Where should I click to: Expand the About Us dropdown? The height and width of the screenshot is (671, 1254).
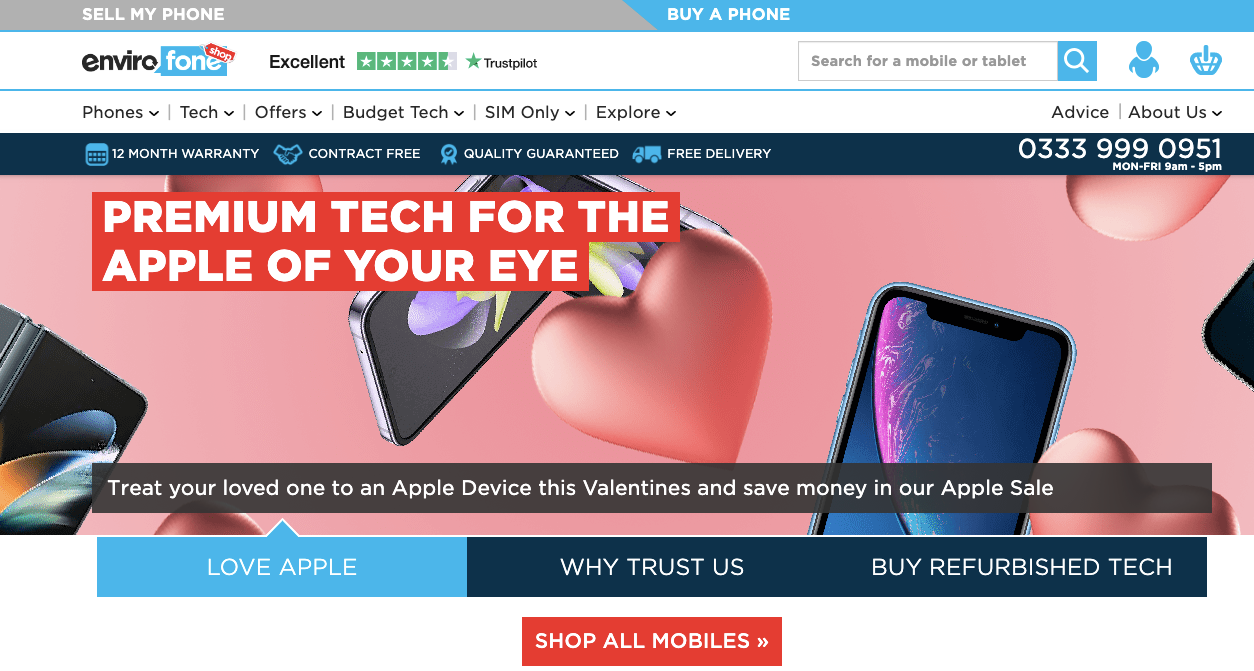point(1175,112)
